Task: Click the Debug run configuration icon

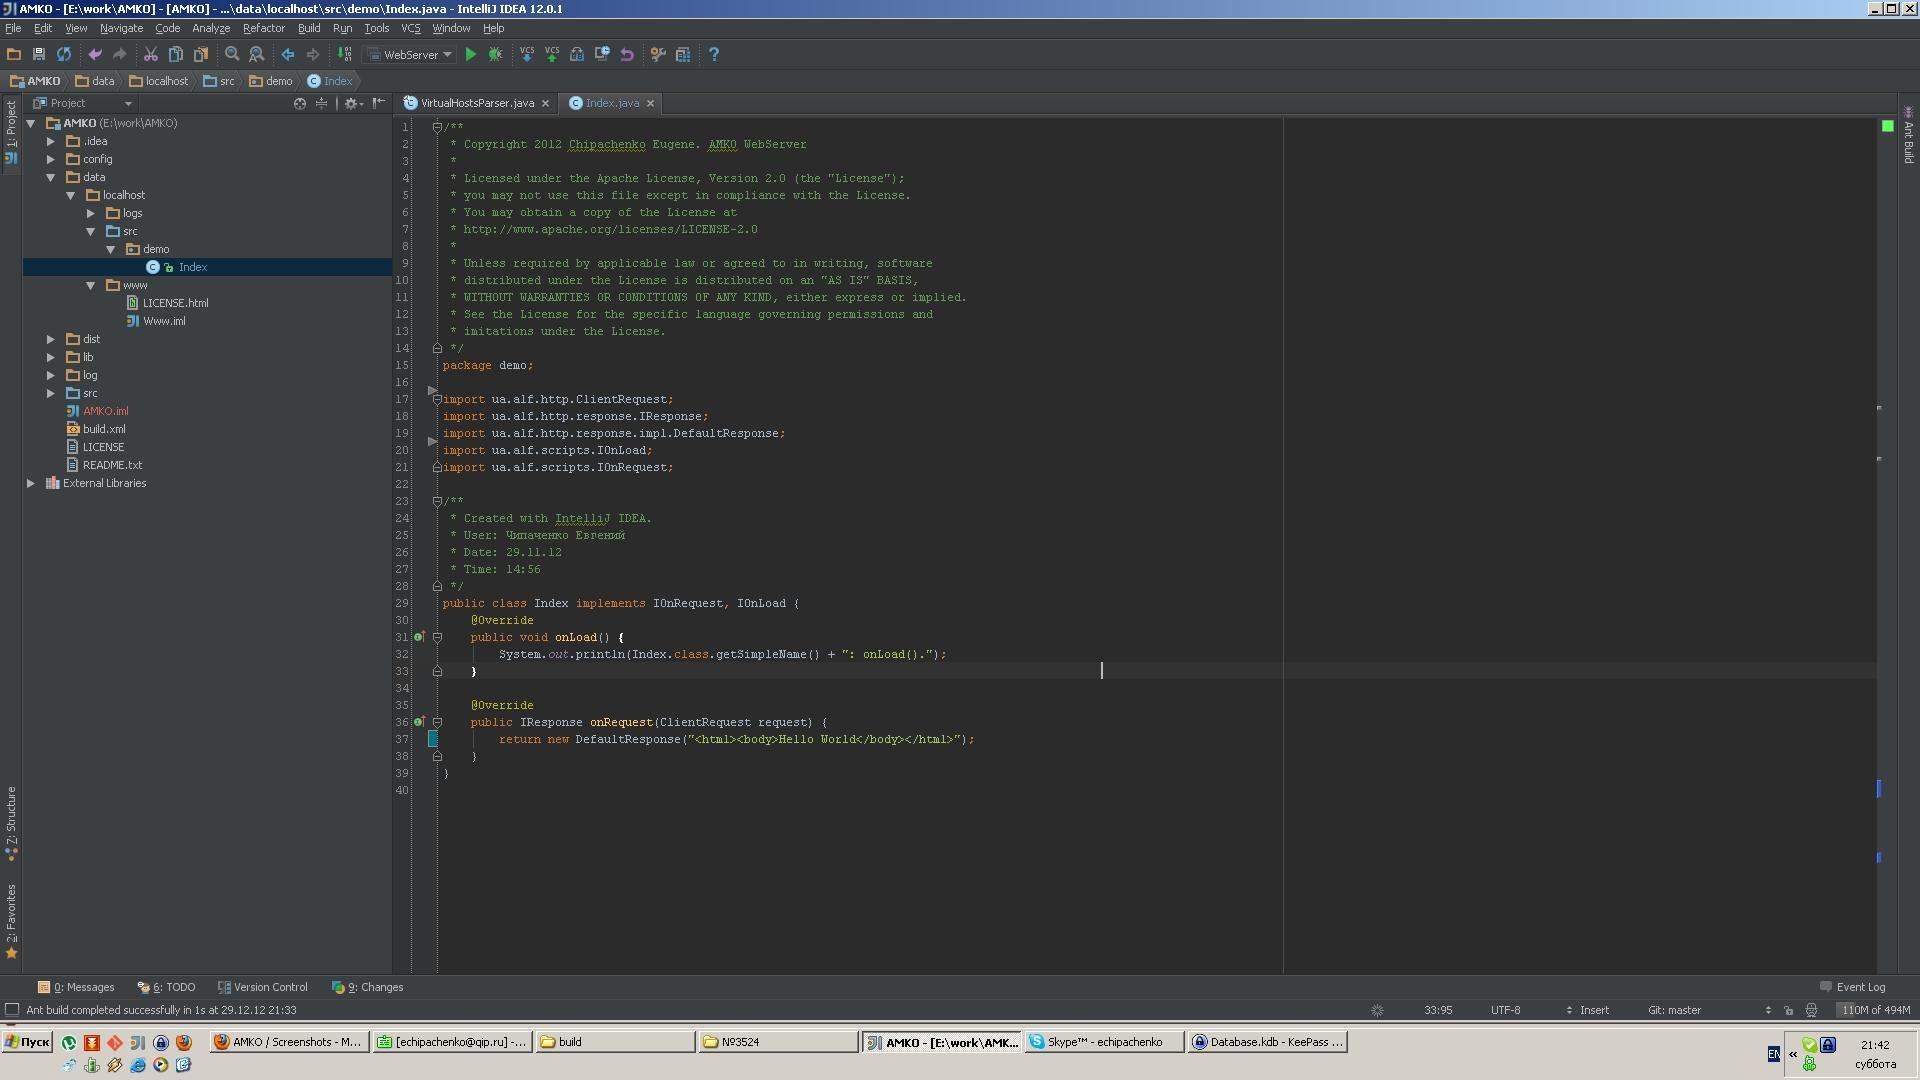Action: 496,54
